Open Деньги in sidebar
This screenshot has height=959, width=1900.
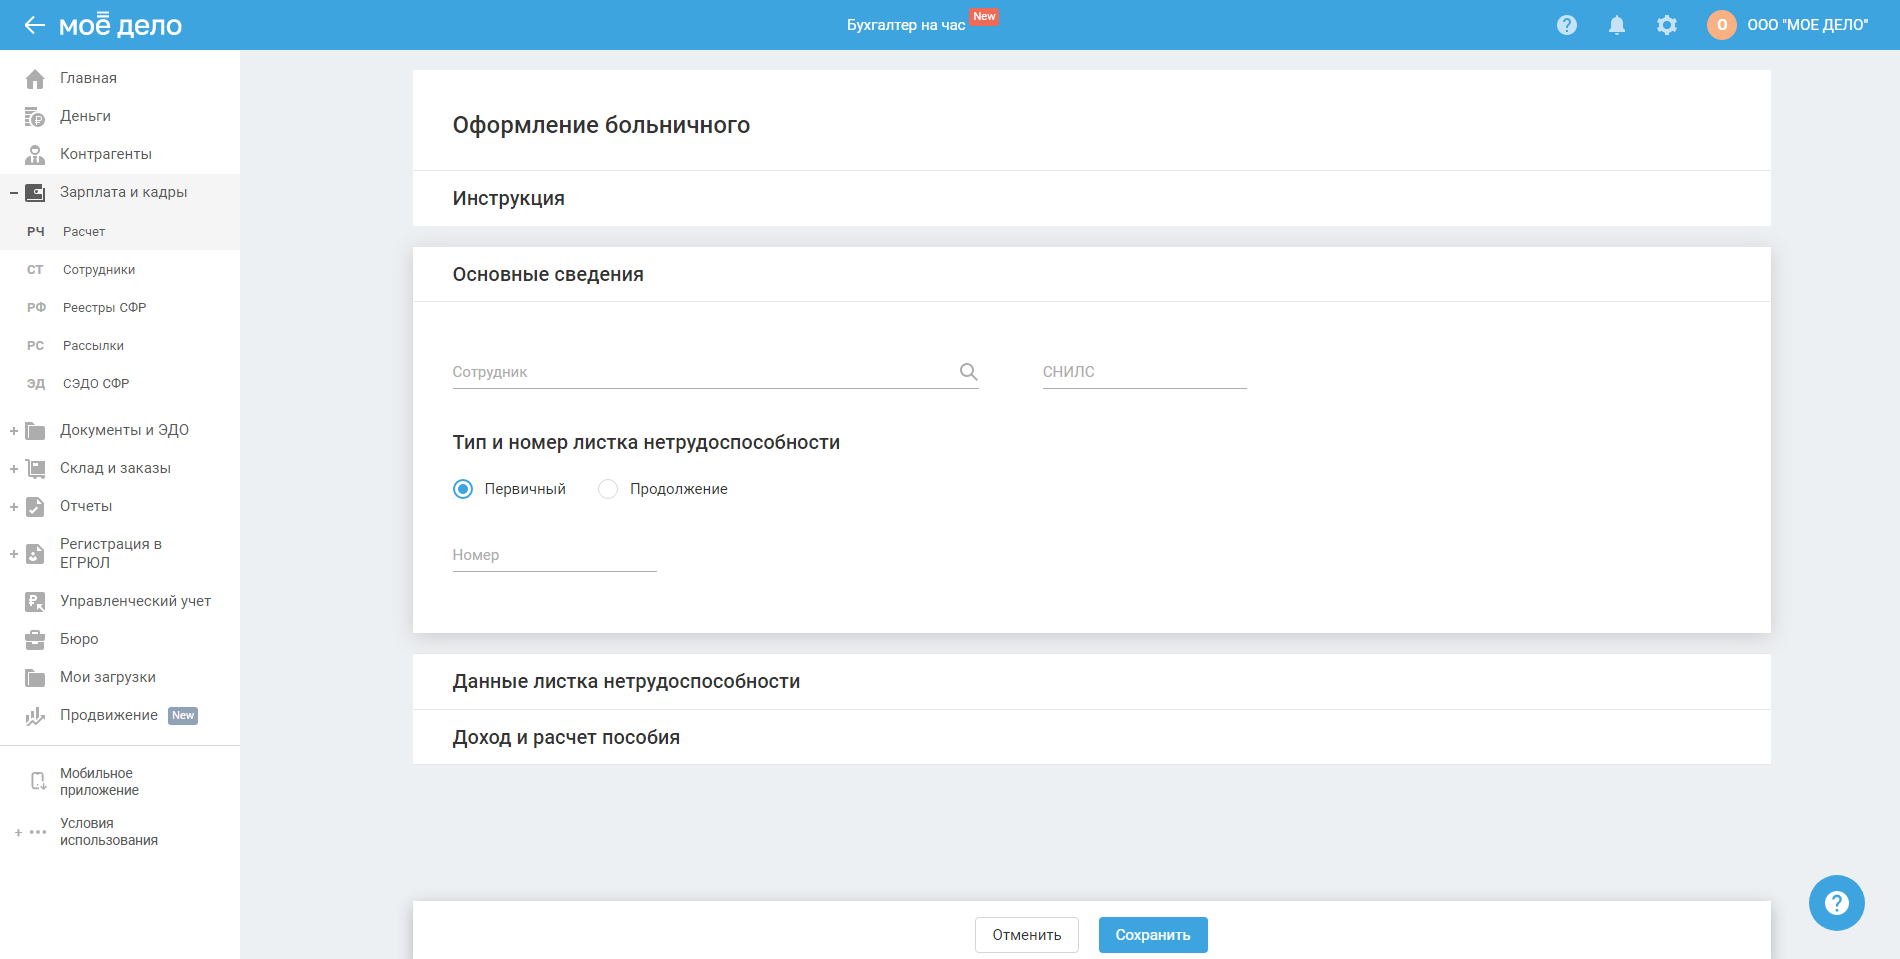[x=85, y=116]
